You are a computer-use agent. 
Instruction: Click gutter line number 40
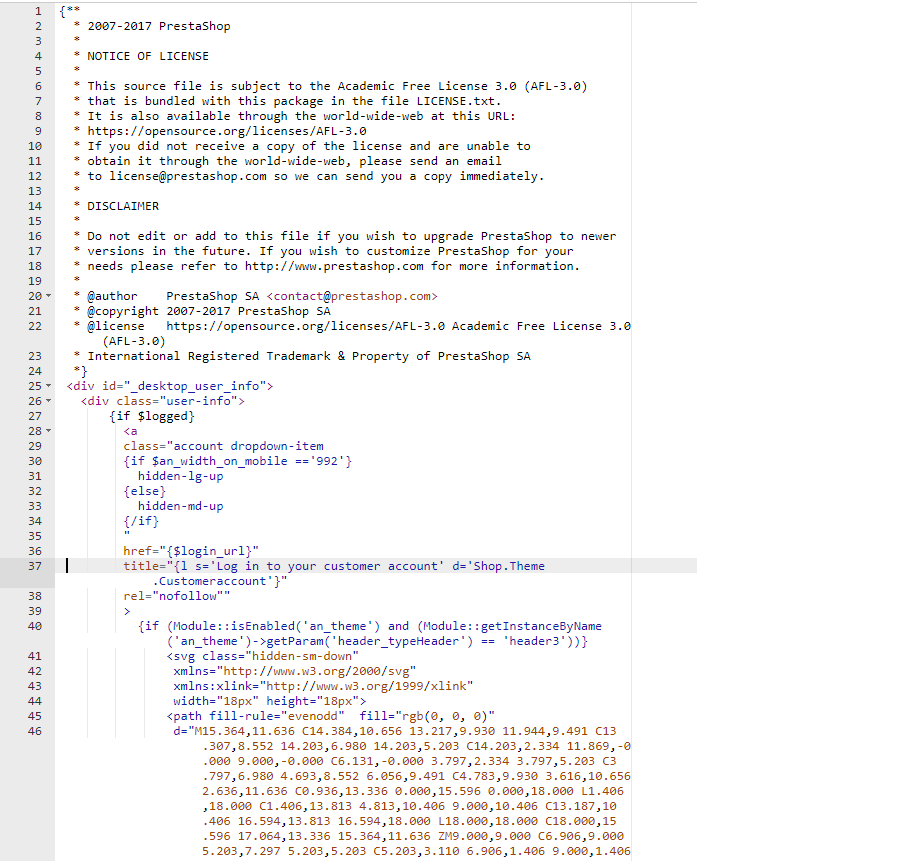coord(35,626)
